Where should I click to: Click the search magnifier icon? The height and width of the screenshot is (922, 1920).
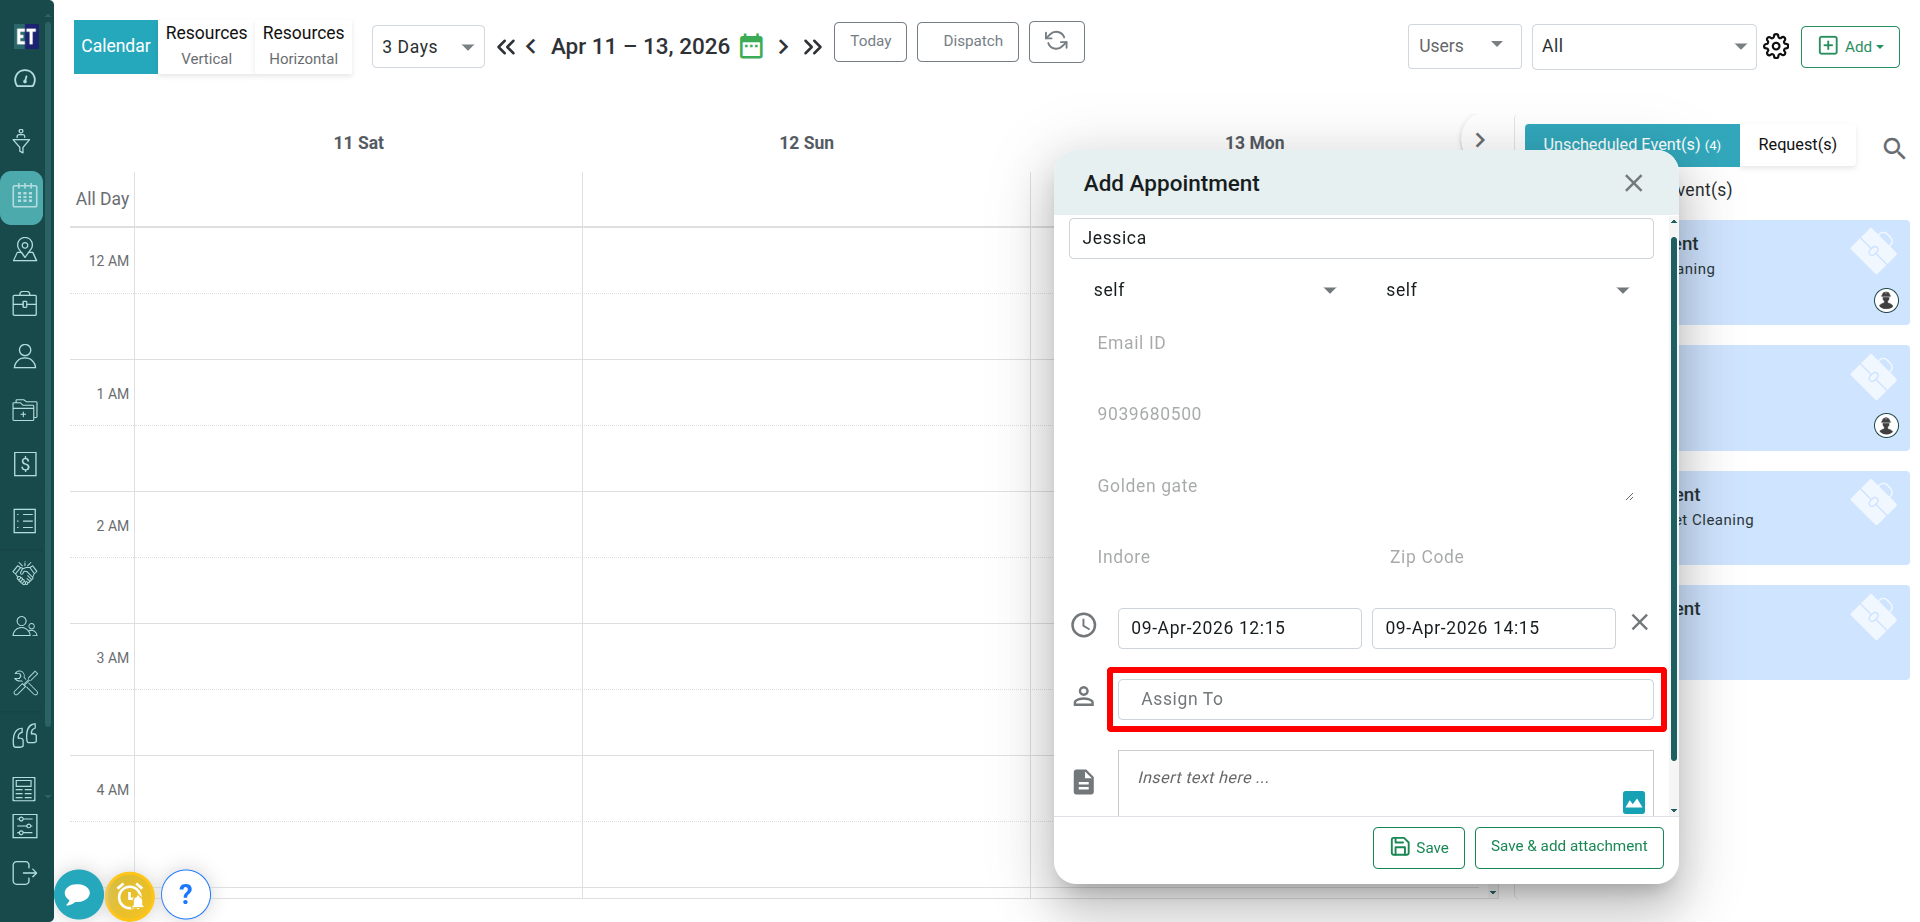[x=1893, y=149]
